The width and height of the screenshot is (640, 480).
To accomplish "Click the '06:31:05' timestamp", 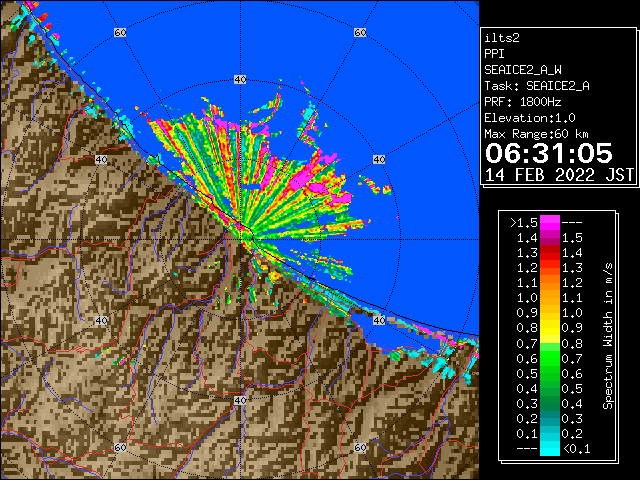I will click(x=549, y=153).
